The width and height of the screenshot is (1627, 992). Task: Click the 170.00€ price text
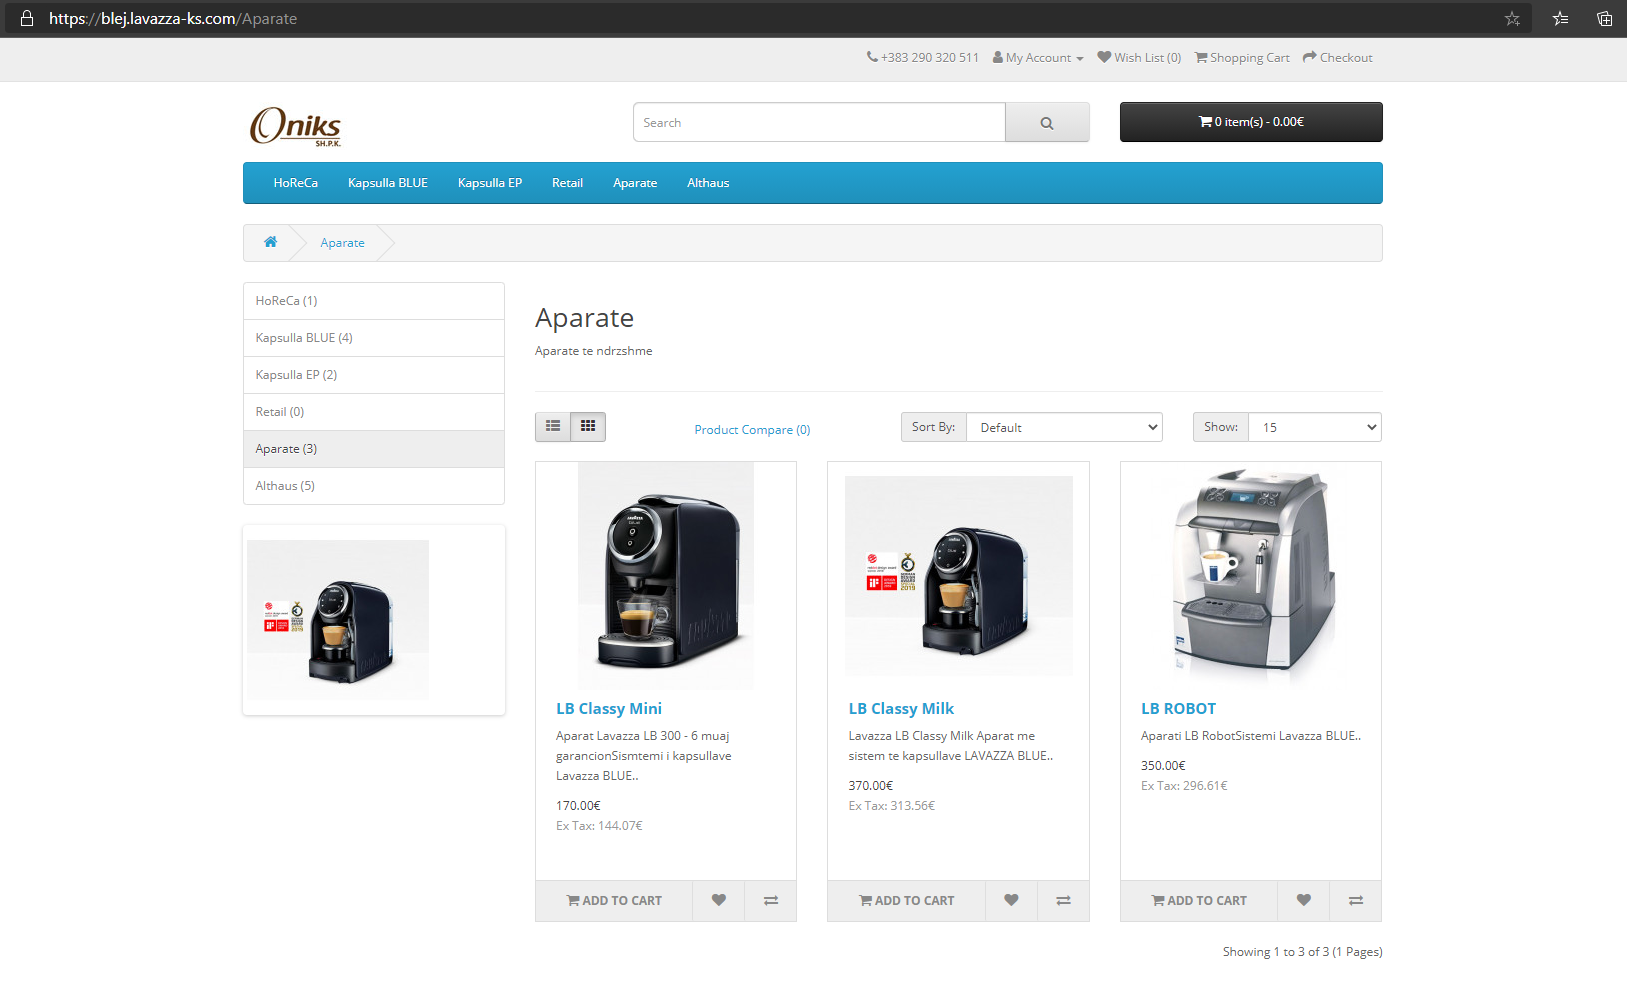point(578,806)
